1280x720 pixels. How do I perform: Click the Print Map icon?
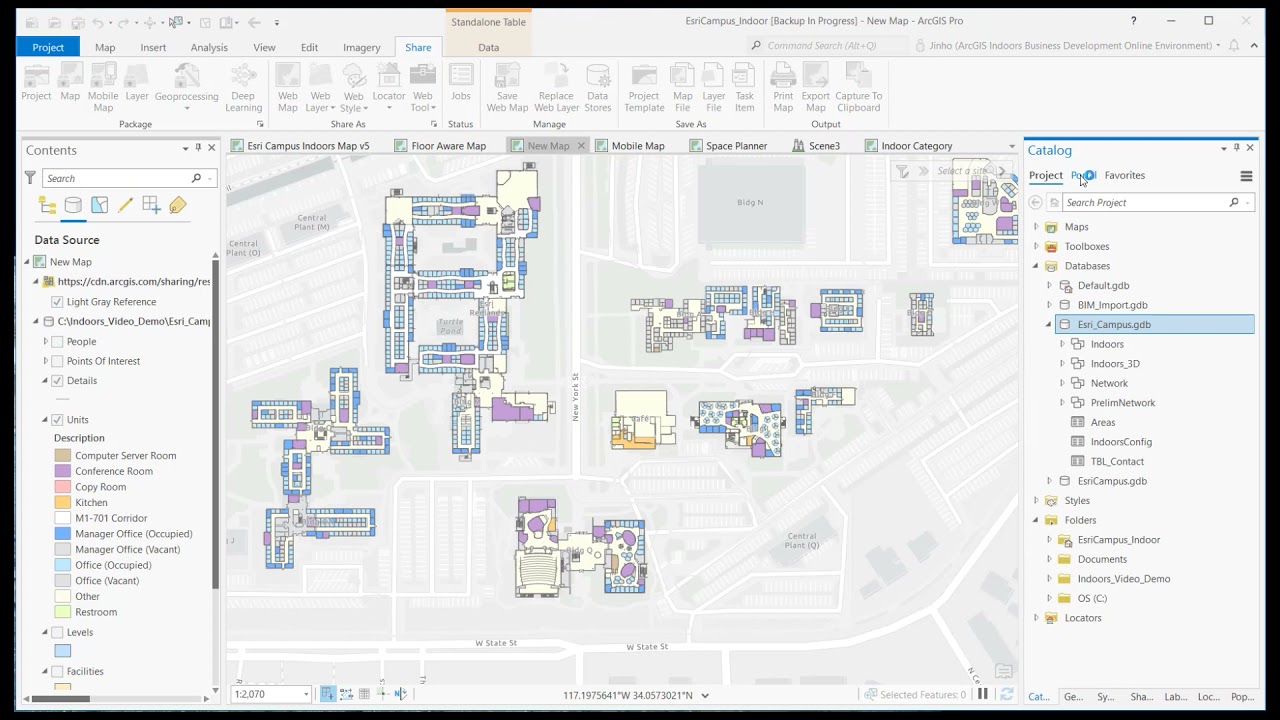783,88
